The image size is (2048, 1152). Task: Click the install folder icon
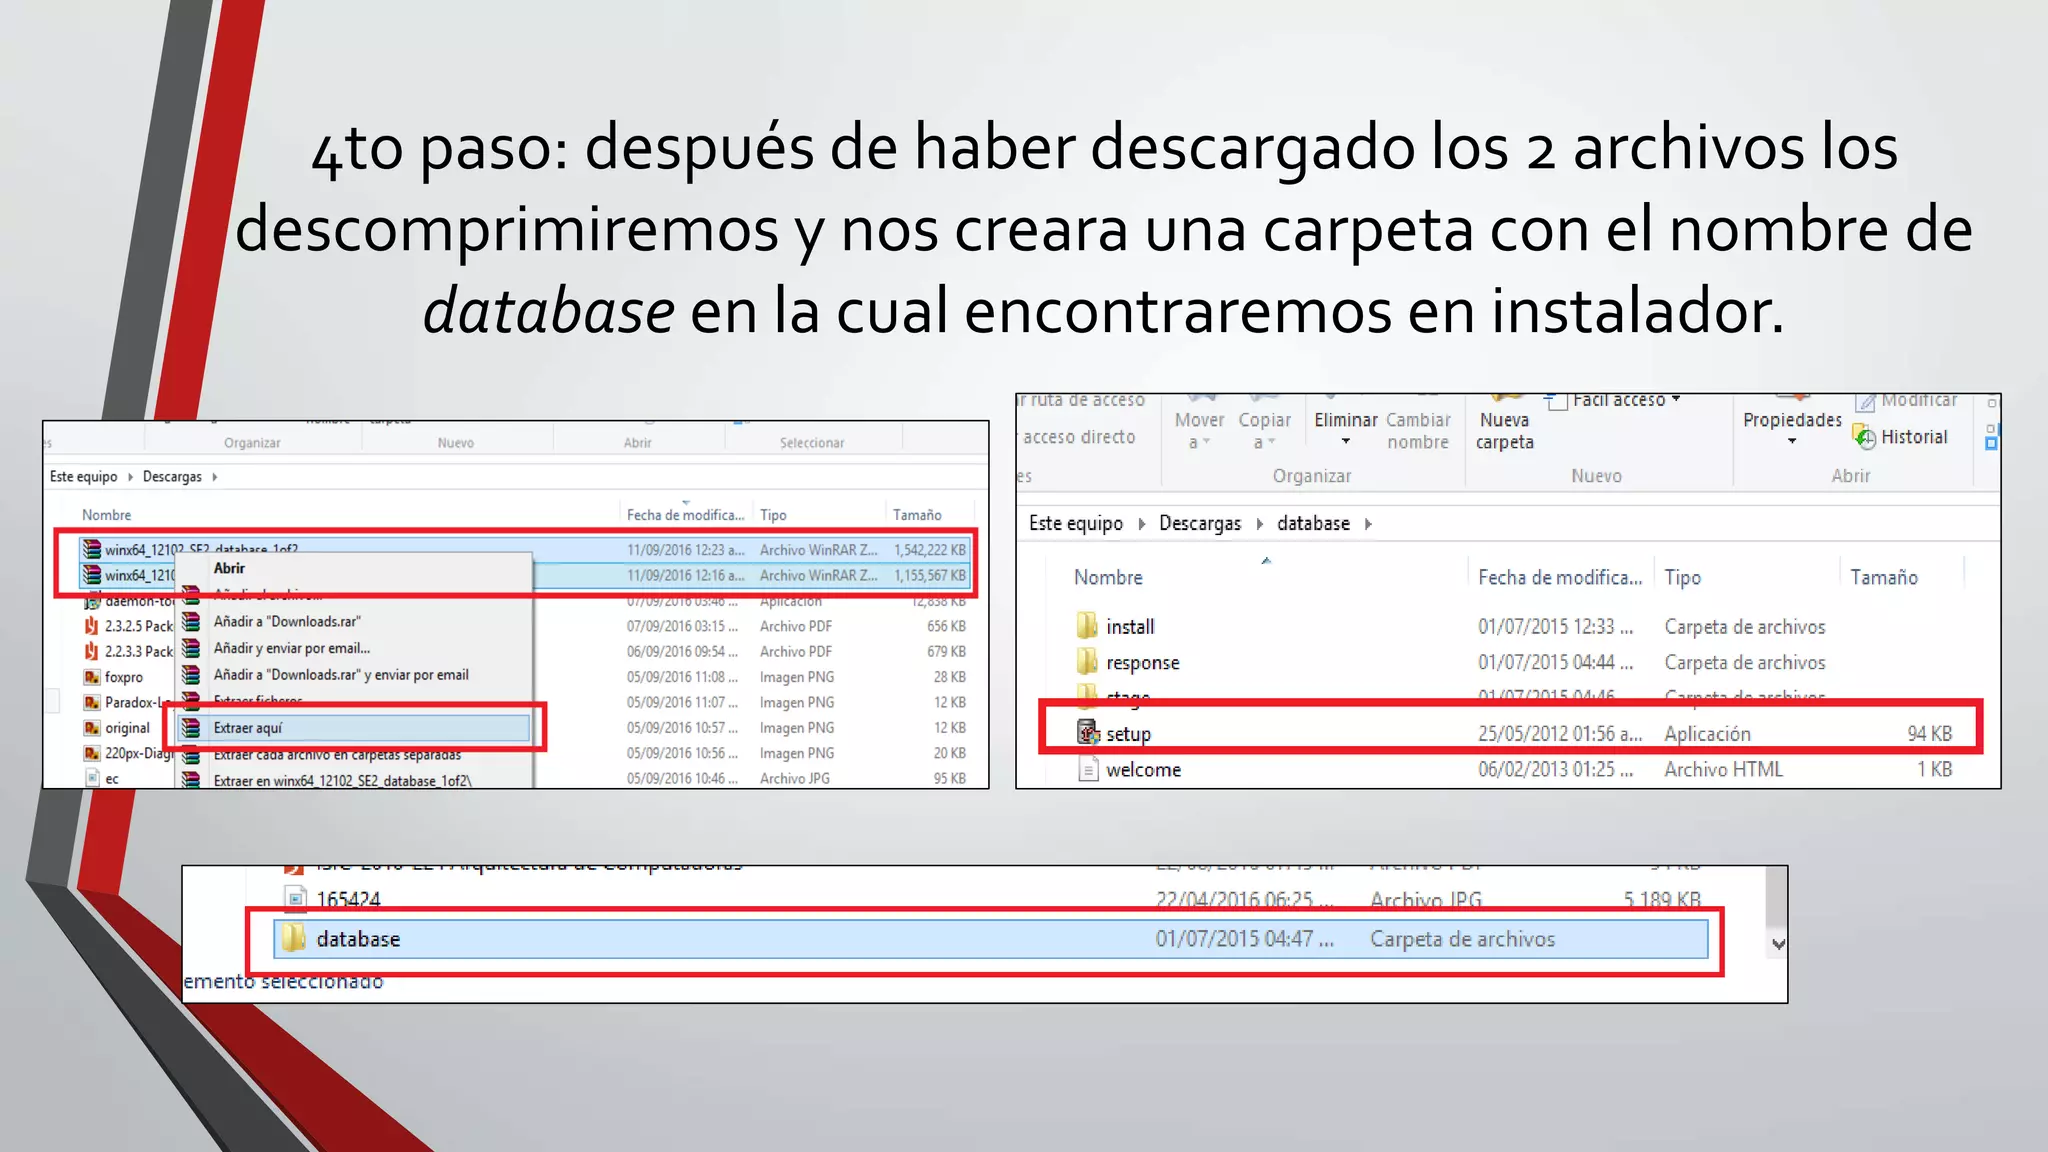(x=1087, y=626)
